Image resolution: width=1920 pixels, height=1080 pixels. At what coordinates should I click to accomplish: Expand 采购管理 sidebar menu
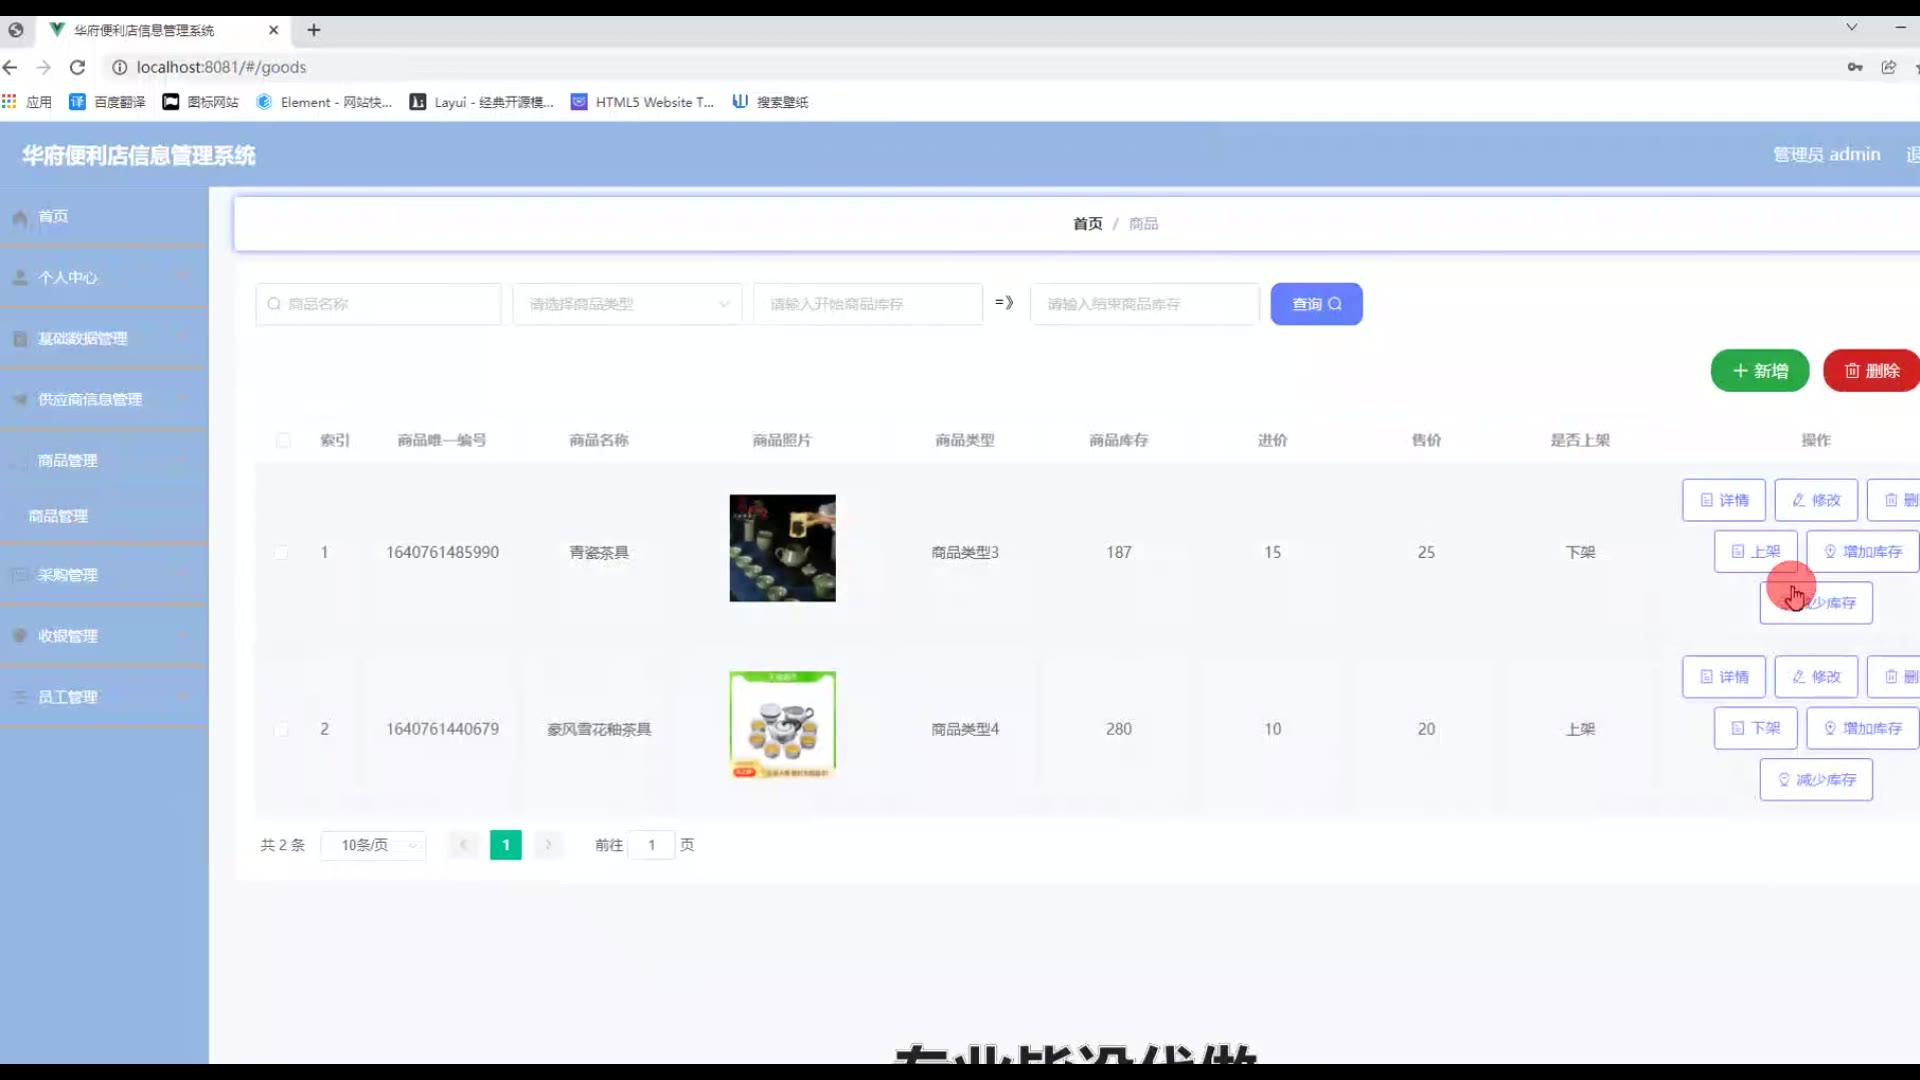point(104,575)
